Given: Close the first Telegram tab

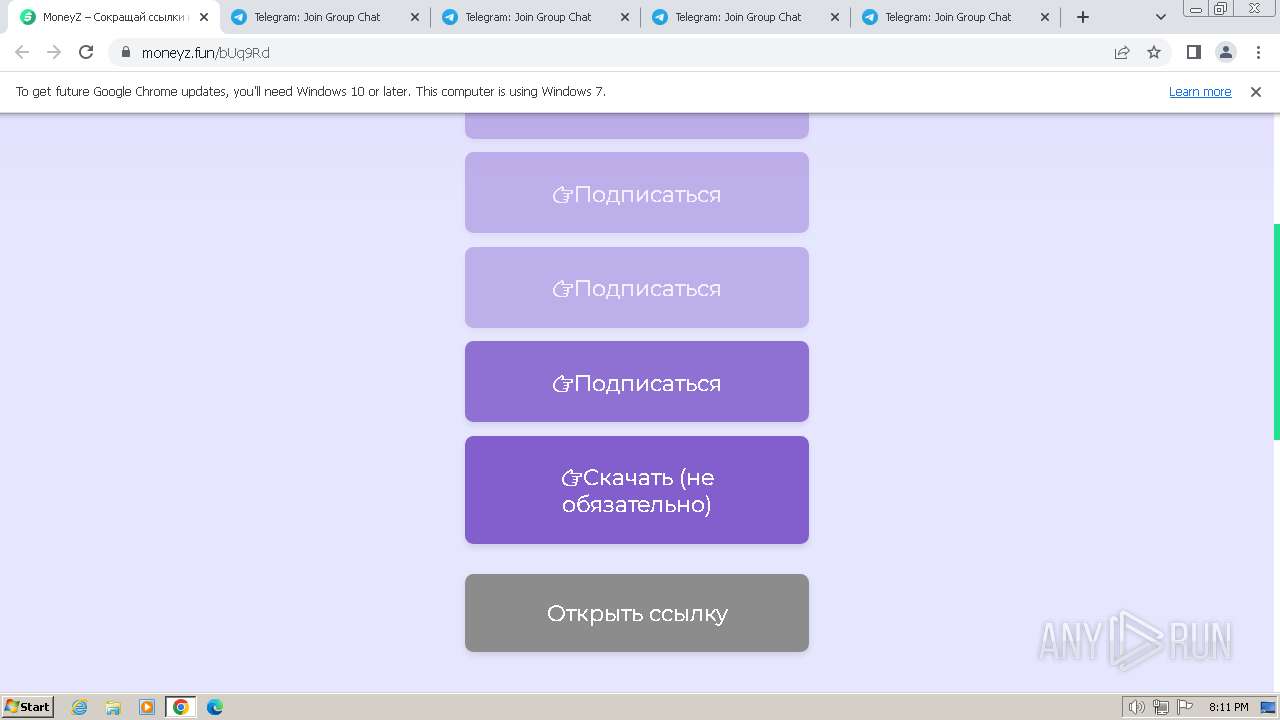Looking at the screenshot, I should tap(415, 17).
